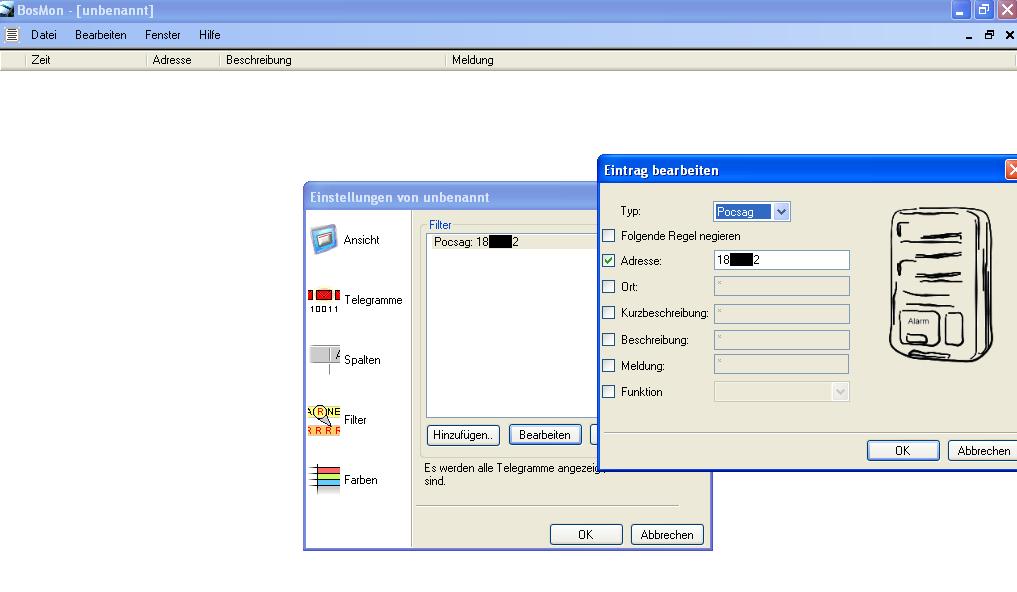Open the Fenster menu
Screen dimensions: 1017x592
tap(163, 35)
